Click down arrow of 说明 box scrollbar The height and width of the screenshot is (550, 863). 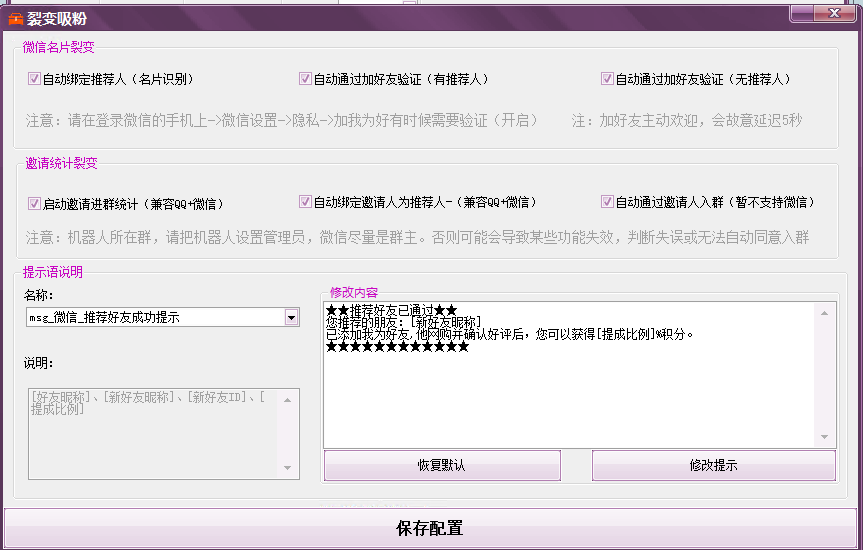point(289,468)
